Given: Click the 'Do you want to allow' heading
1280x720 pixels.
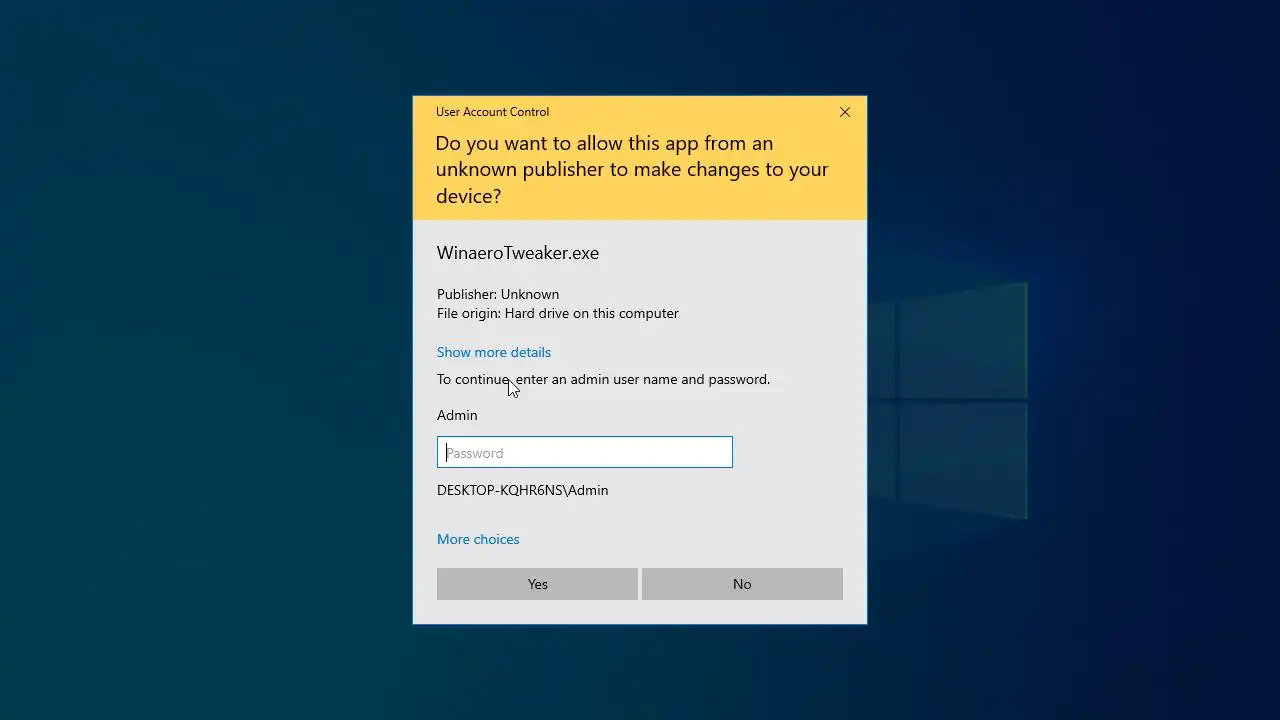Looking at the screenshot, I should pyautogui.click(x=632, y=169).
